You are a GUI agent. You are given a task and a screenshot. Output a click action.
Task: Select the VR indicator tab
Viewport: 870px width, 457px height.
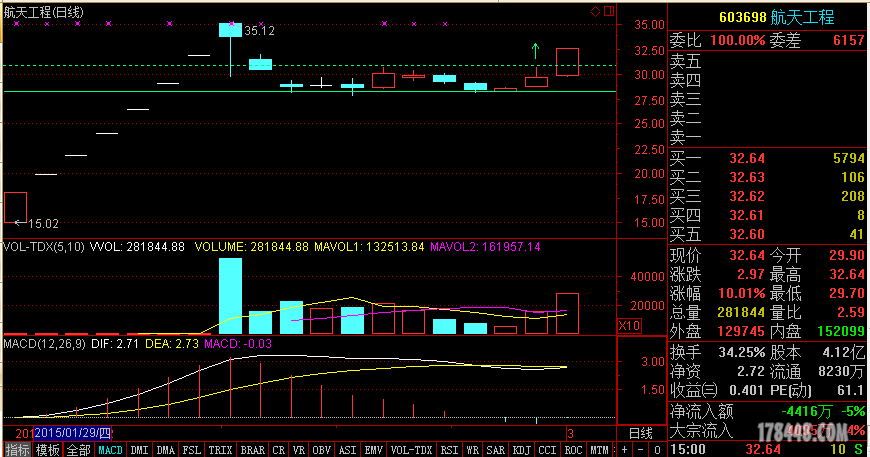click(299, 450)
